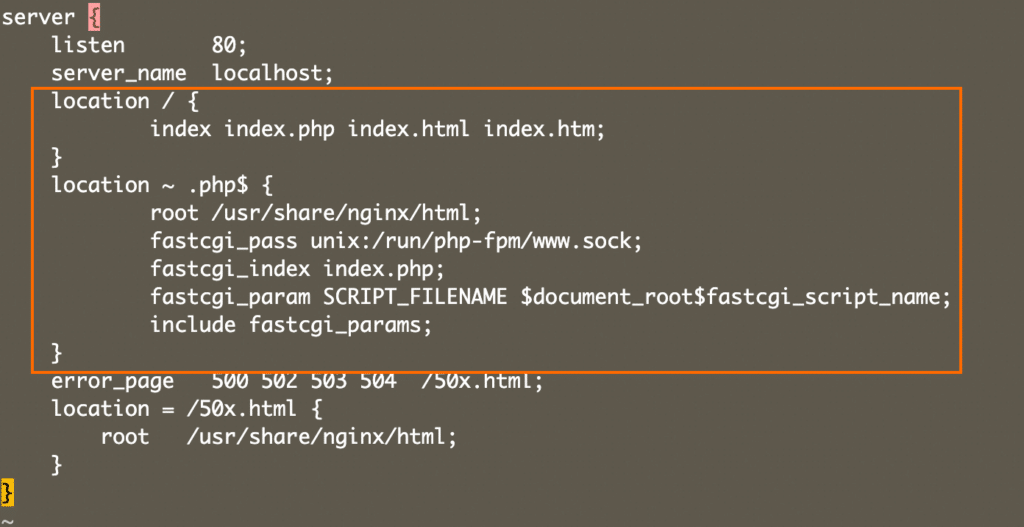Image resolution: width=1024 pixels, height=527 pixels.
Task: Click the server_name localhost text
Action: [192, 73]
